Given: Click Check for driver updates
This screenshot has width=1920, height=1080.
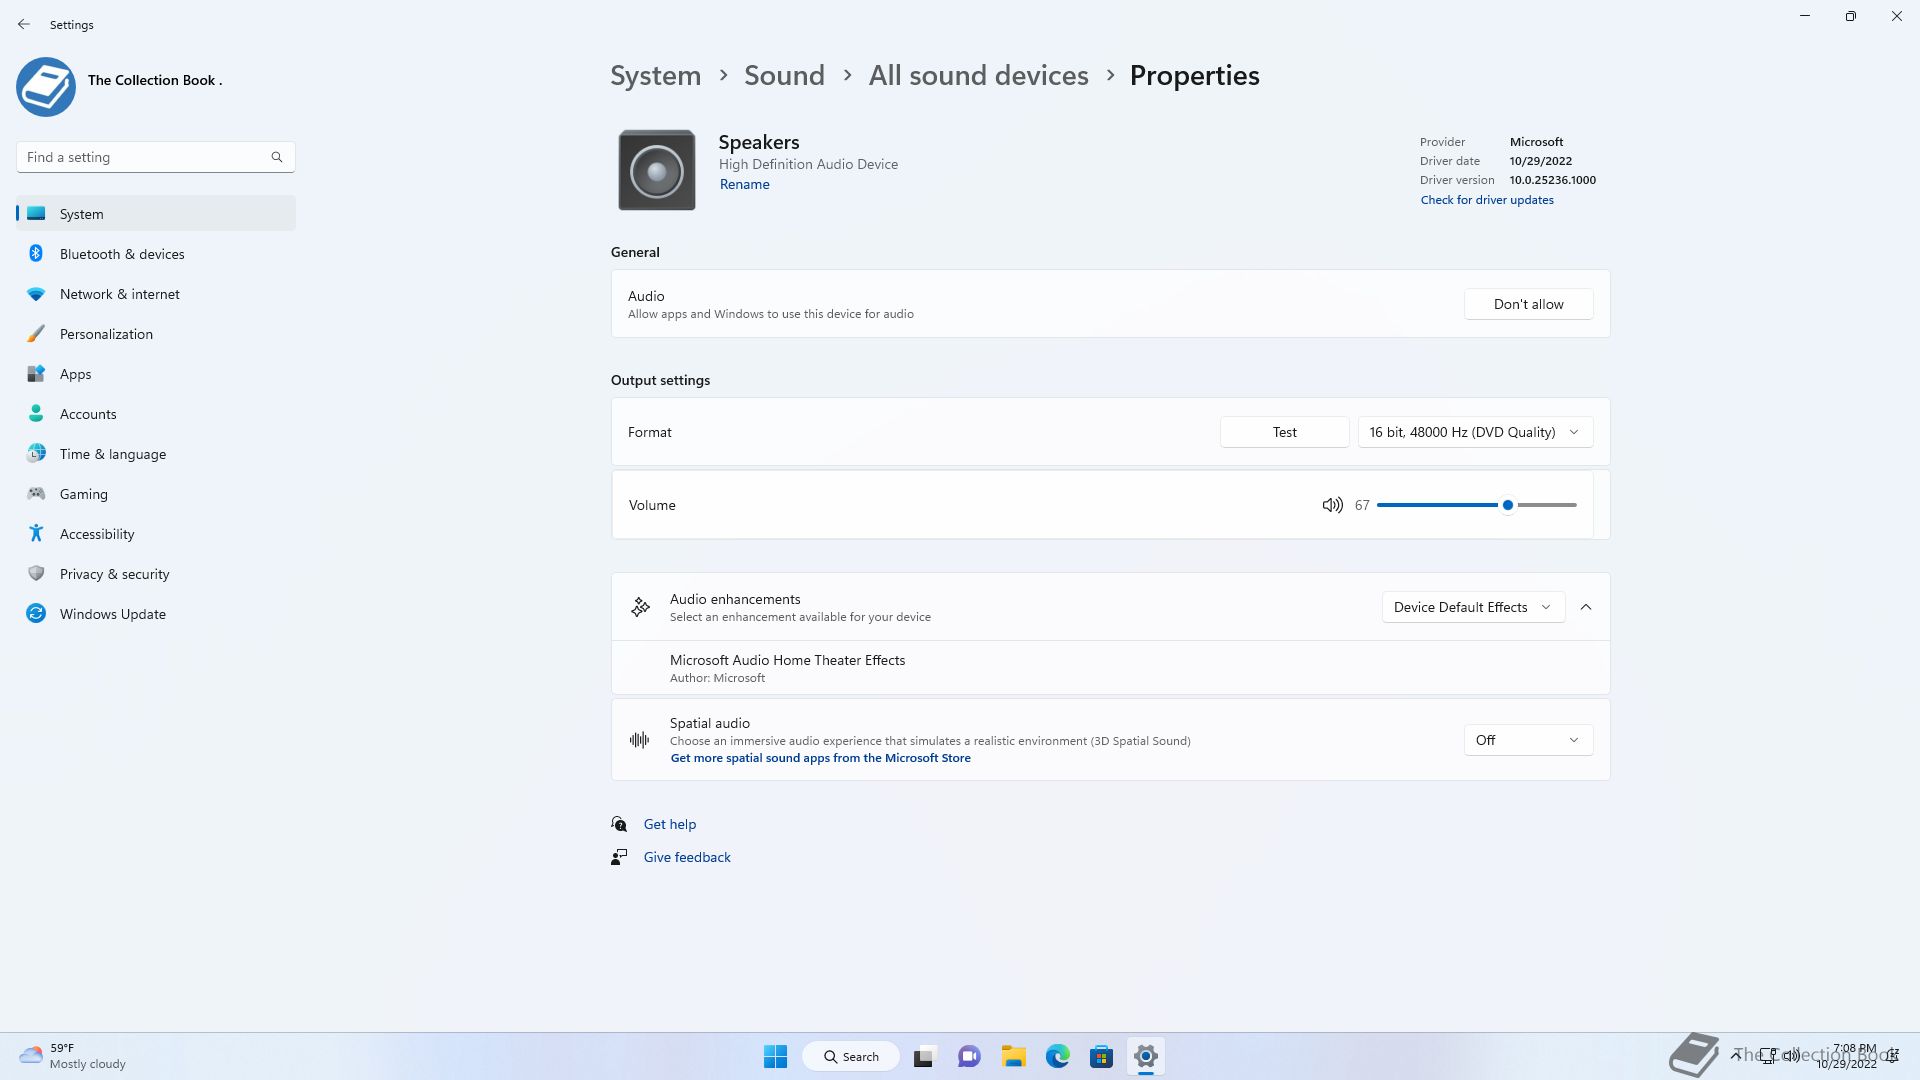Looking at the screenshot, I should (x=1487, y=200).
